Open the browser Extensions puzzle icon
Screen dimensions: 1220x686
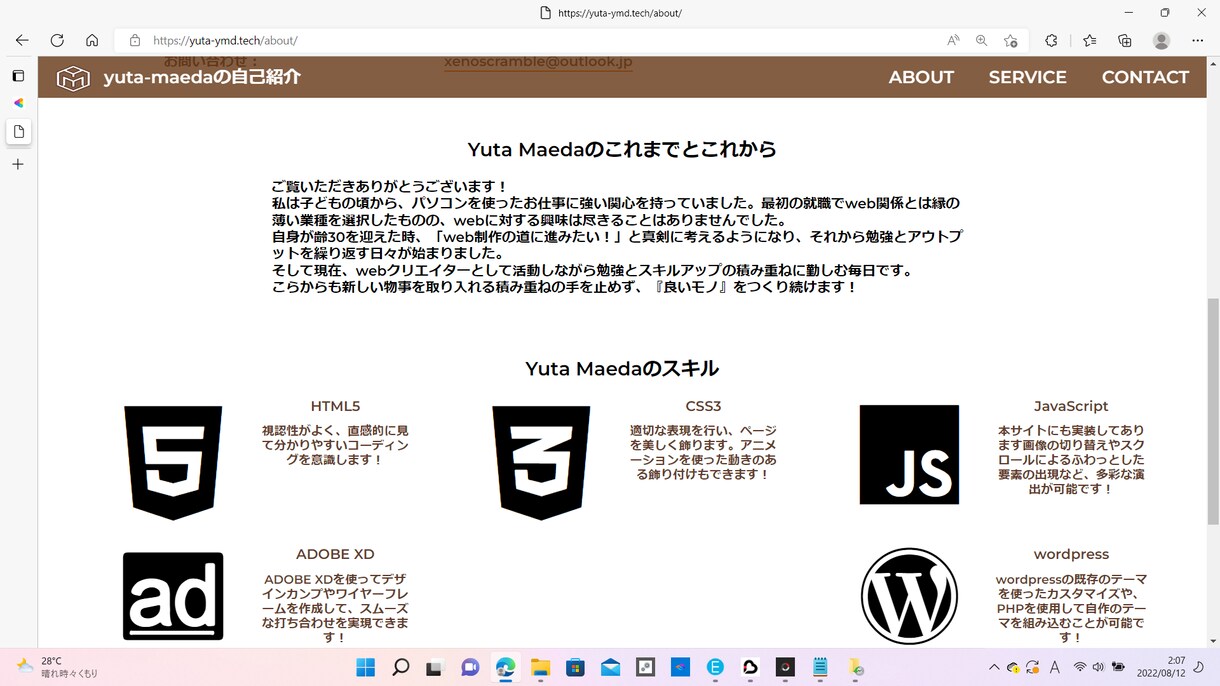click(x=1051, y=41)
